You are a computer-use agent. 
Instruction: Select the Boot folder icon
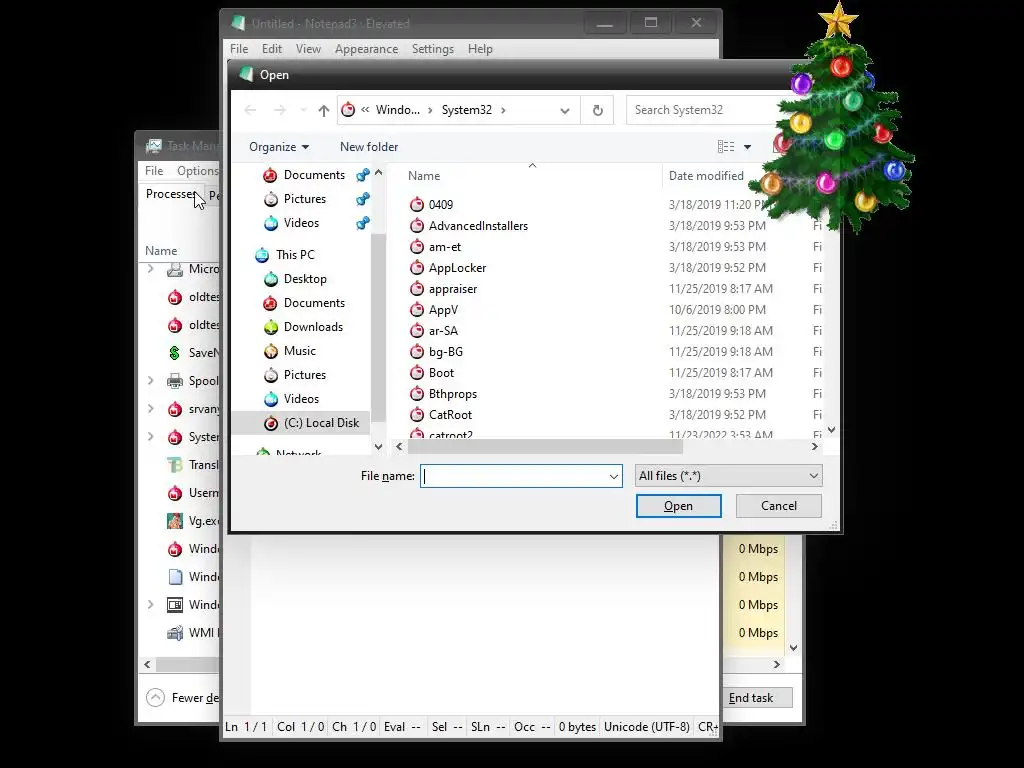[x=417, y=372]
